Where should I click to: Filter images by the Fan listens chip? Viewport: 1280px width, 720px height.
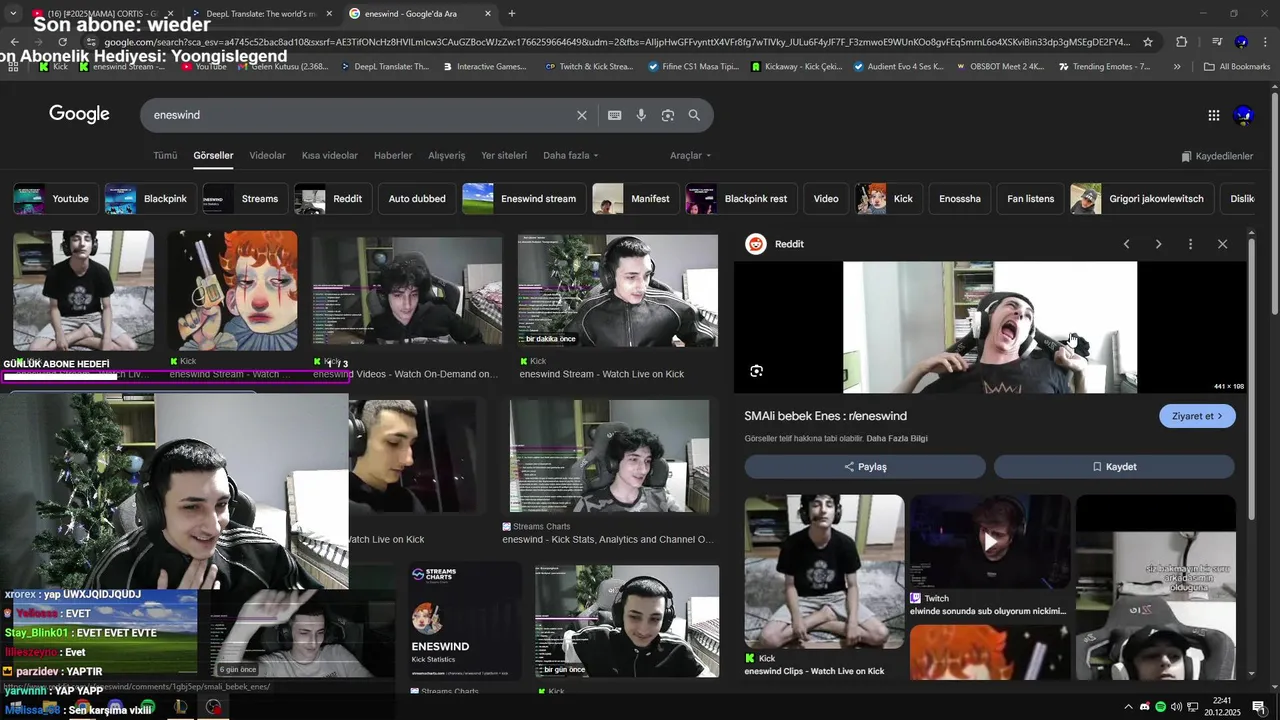tap(1030, 199)
